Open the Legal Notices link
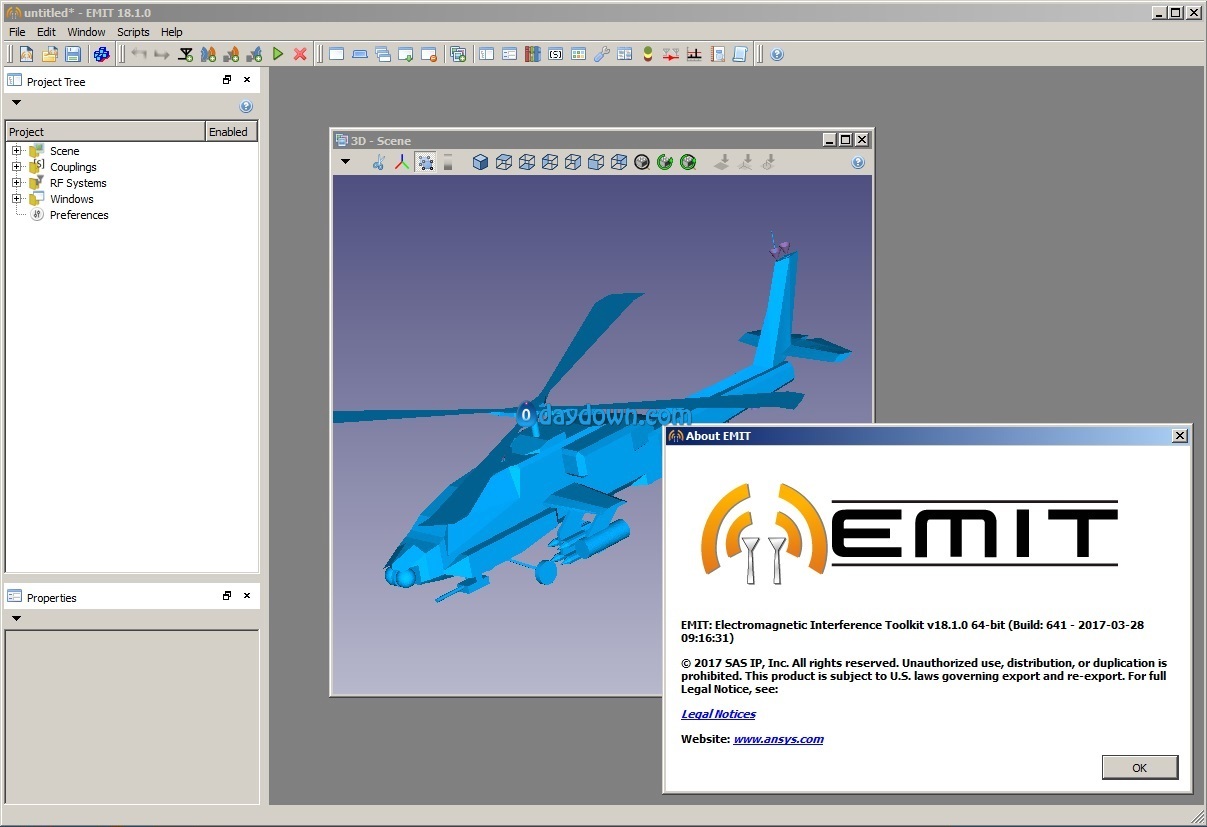This screenshot has width=1207, height=827. (x=718, y=714)
